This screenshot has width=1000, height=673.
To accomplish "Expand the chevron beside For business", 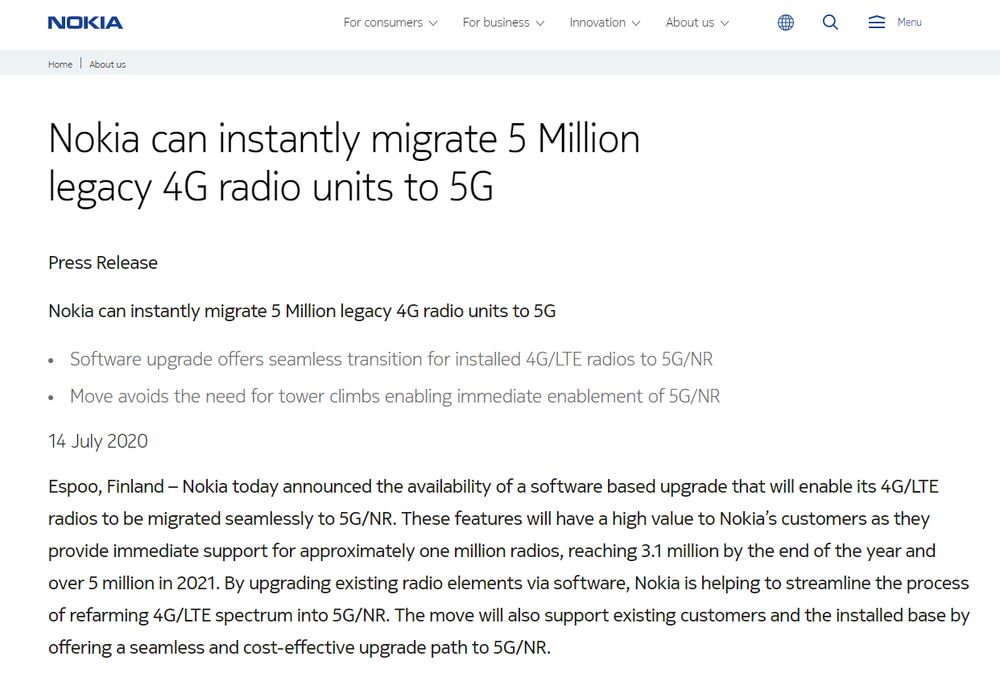I will coord(540,24).
